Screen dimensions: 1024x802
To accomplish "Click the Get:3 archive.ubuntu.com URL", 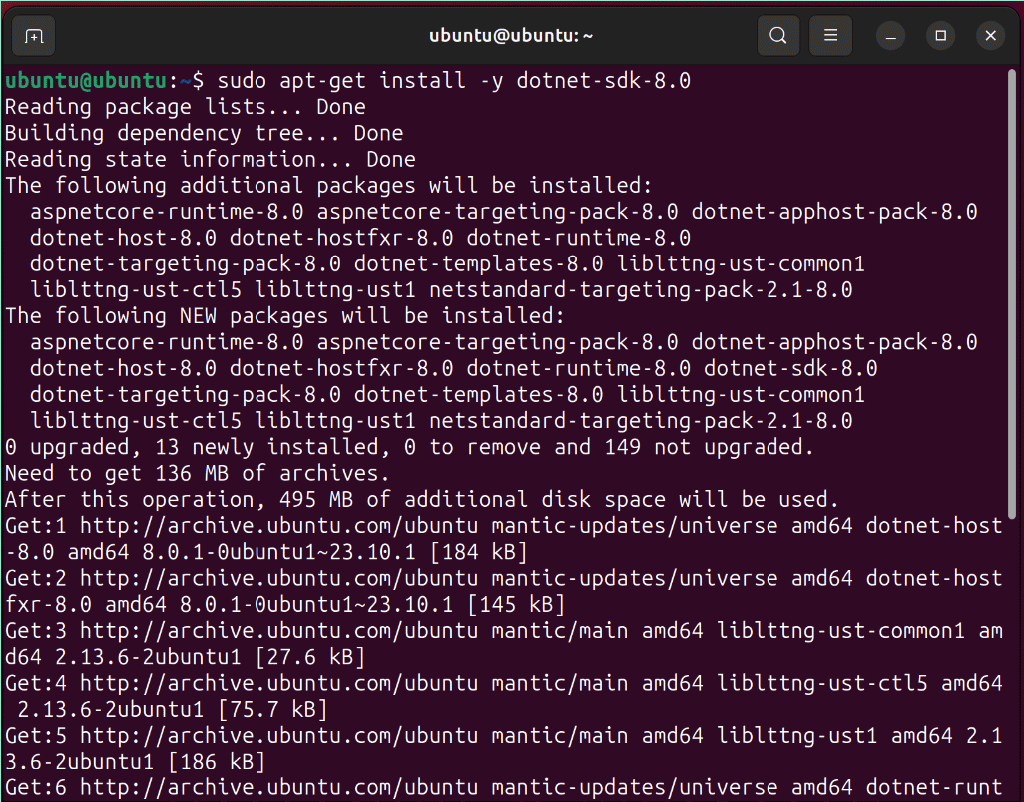I will point(279,631).
